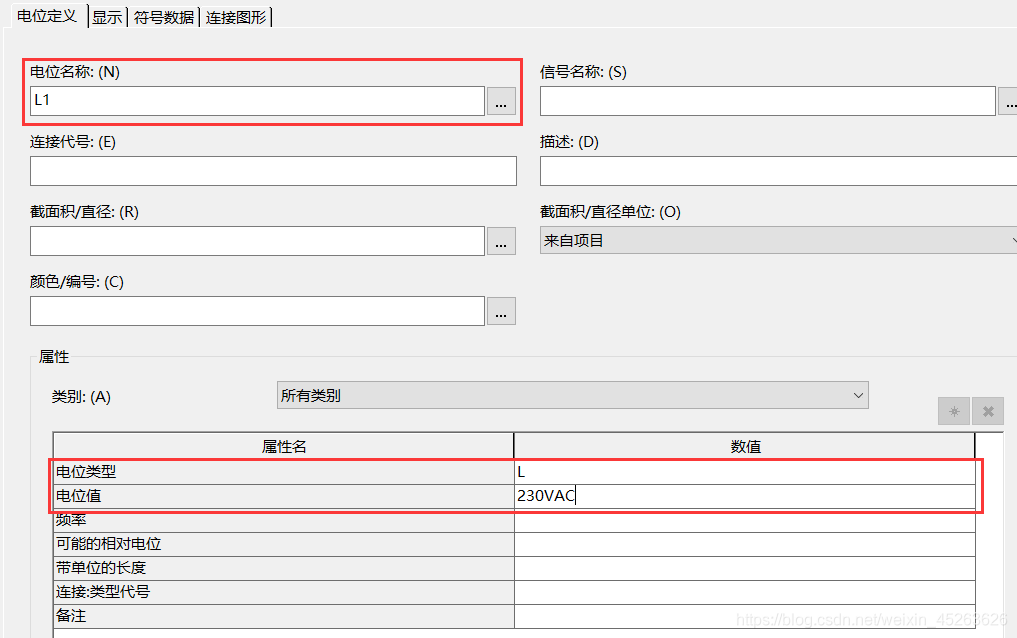The width and height of the screenshot is (1017, 638).
Task: Click the ellipsis button next to 截面积/直径
Action: point(501,241)
